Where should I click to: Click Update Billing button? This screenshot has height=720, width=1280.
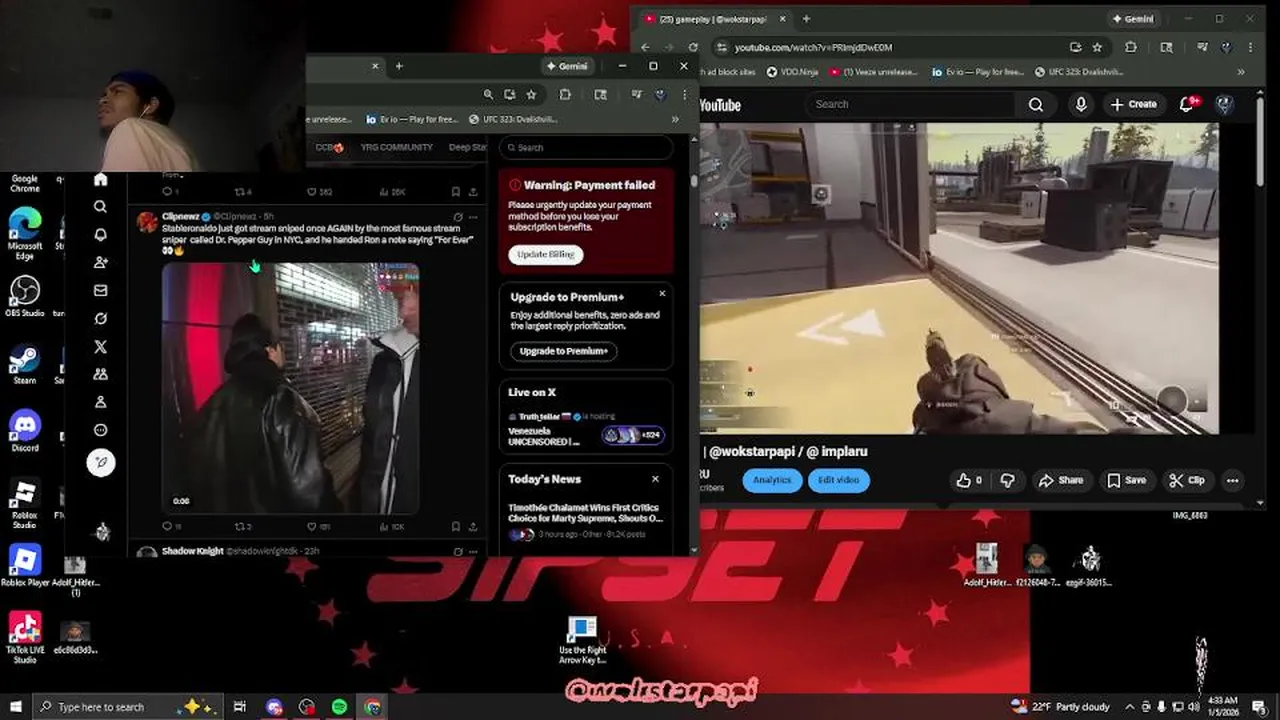point(546,254)
